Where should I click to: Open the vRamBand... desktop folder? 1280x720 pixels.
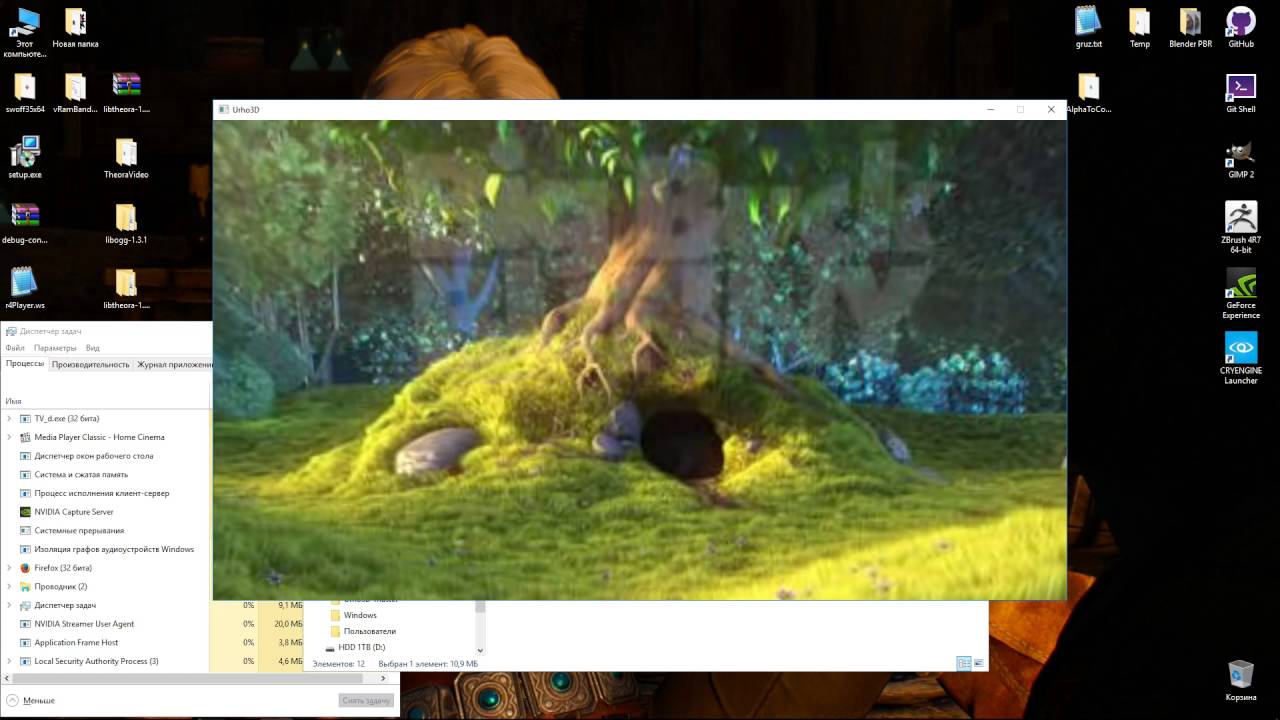pyautogui.click(x=75, y=92)
